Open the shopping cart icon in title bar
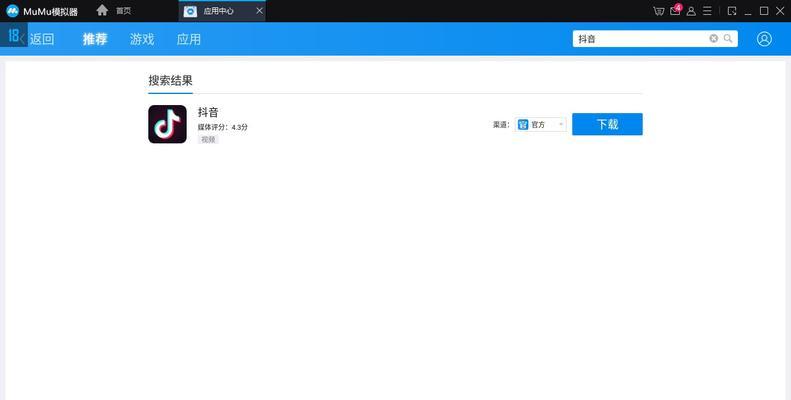Image resolution: width=791 pixels, height=400 pixels. 658,11
